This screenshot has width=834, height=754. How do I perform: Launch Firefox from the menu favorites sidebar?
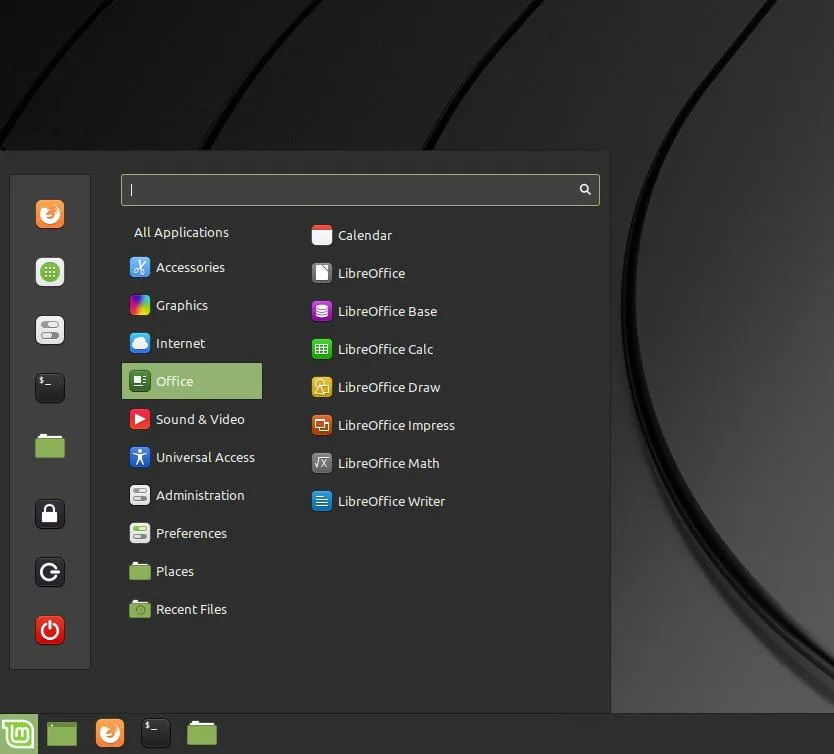50,214
